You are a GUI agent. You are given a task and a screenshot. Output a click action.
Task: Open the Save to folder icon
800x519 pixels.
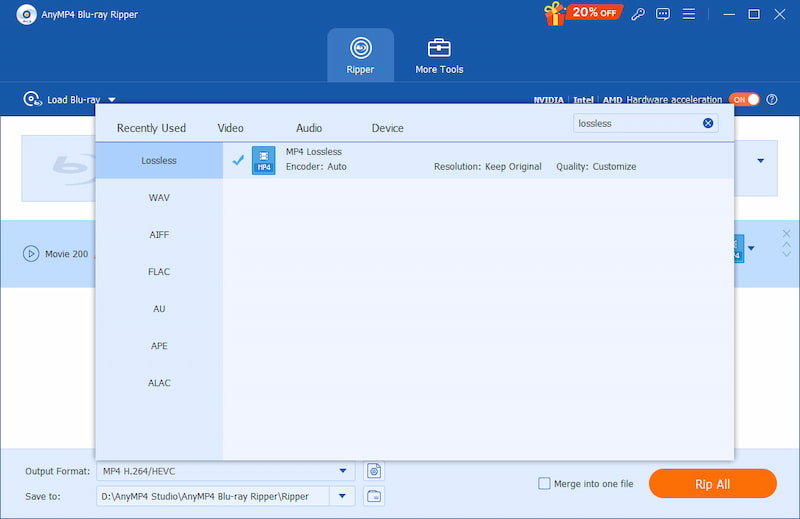click(374, 496)
